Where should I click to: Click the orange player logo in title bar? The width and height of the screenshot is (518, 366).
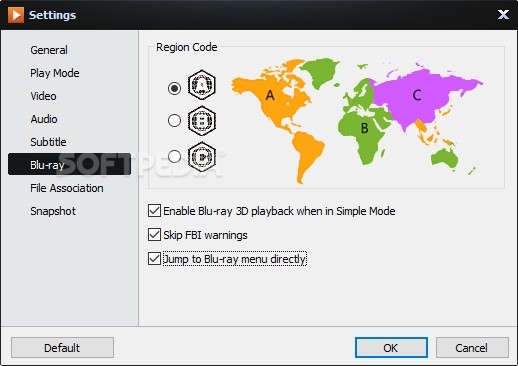pos(16,15)
